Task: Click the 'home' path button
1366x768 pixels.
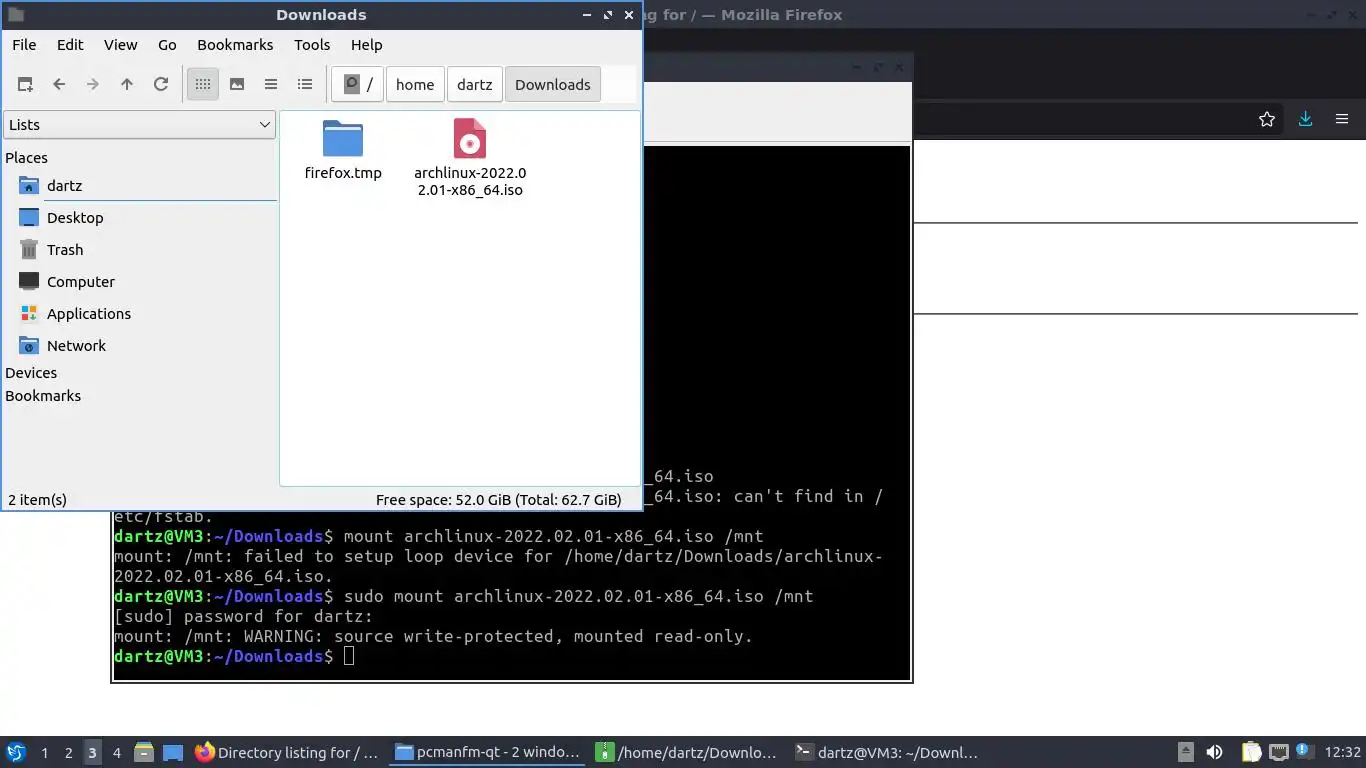Action: 415,85
